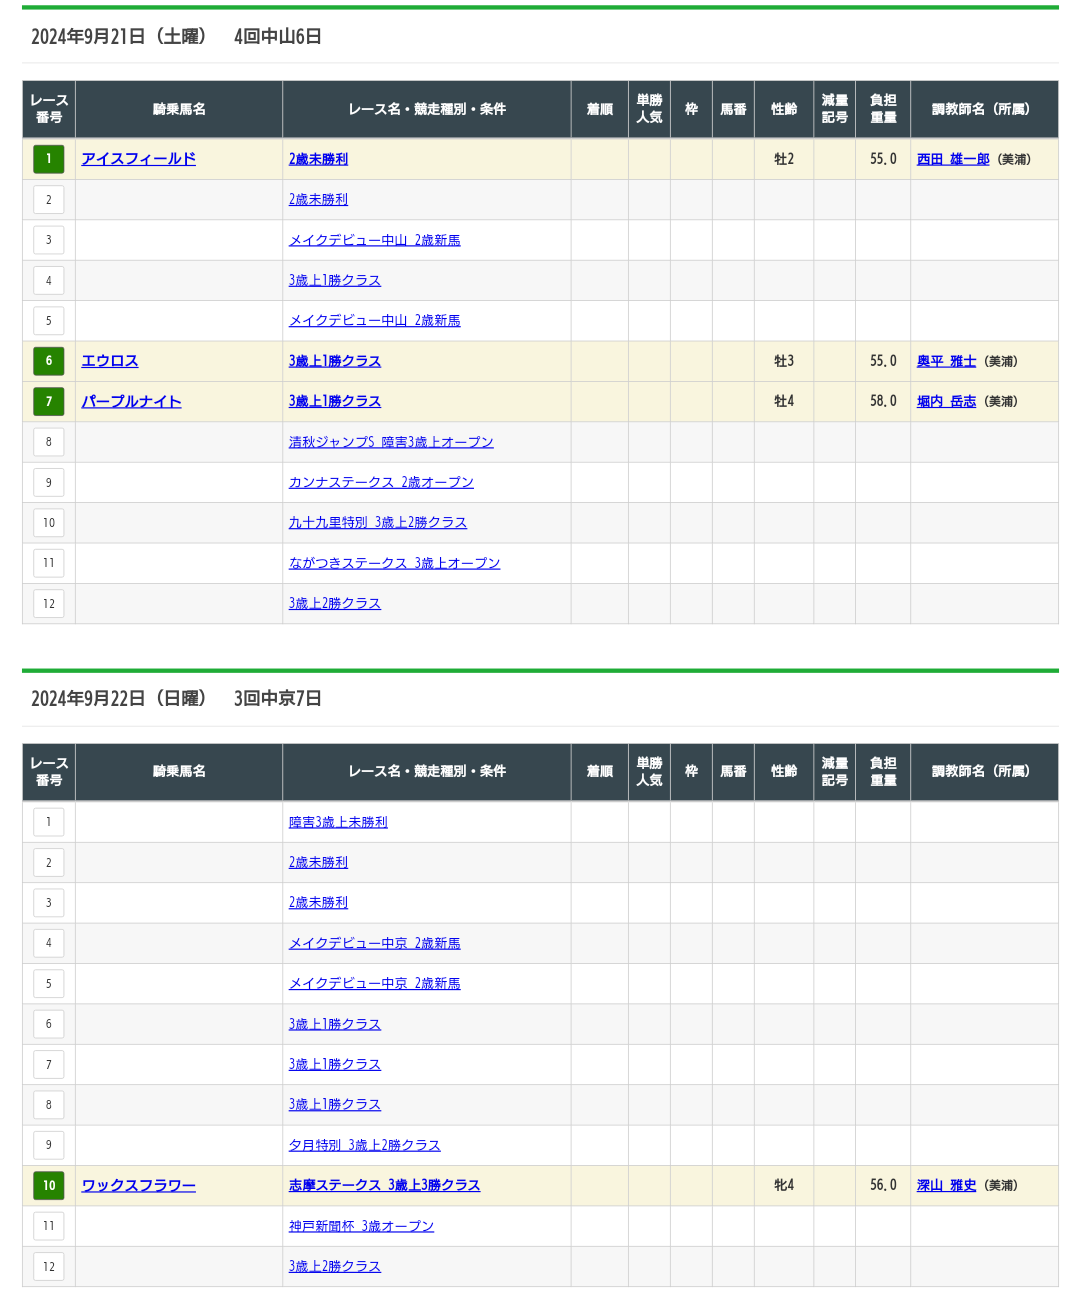Open ながつきステークス 3歳上オープン race

394,563
